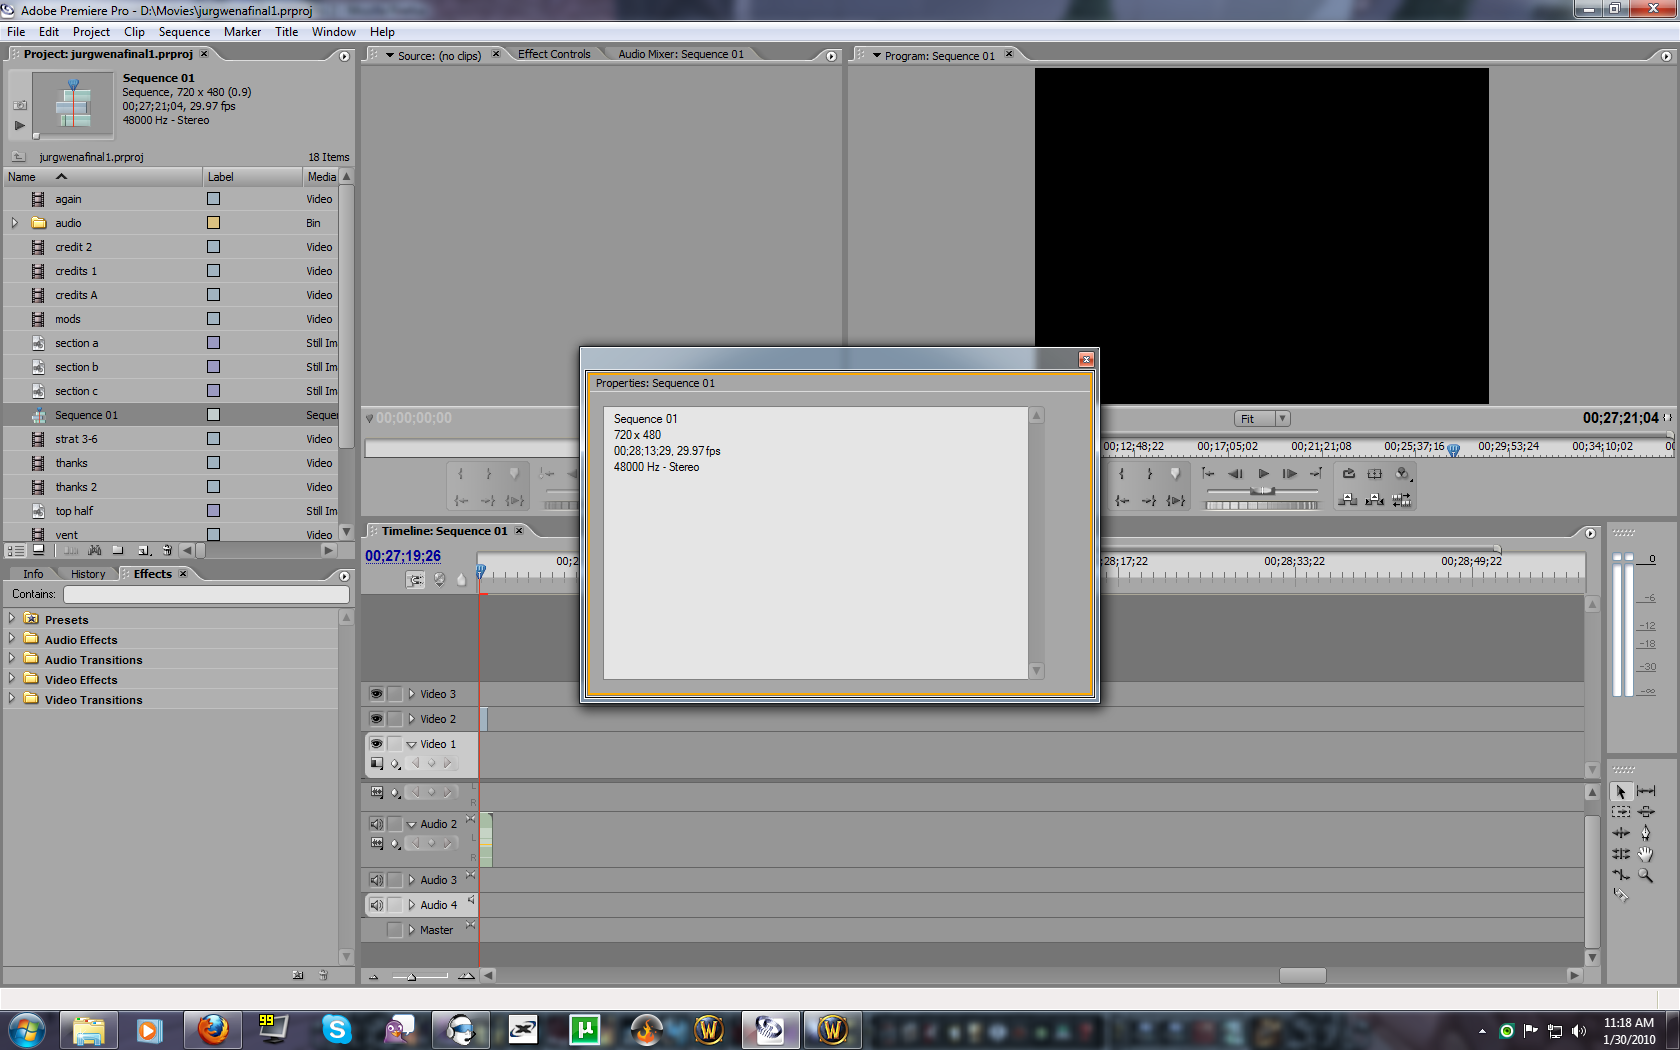Image resolution: width=1680 pixels, height=1050 pixels.
Task: Switch to the Effect Controls tab
Action: pos(554,54)
